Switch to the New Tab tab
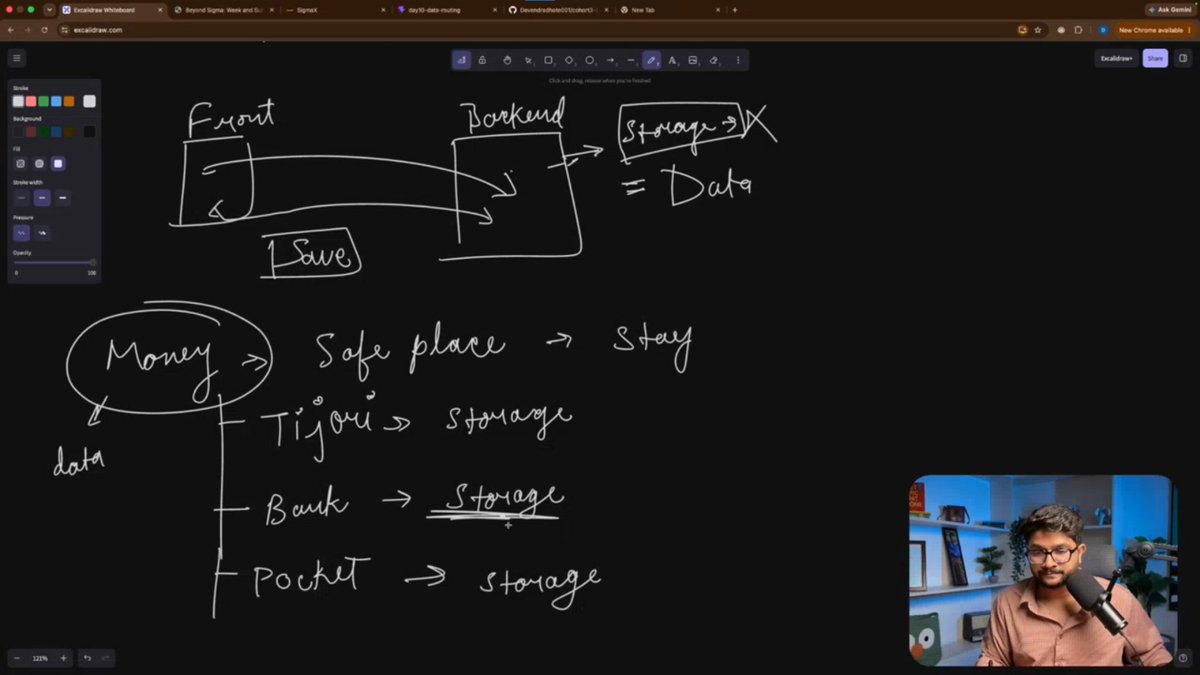 coord(668,10)
